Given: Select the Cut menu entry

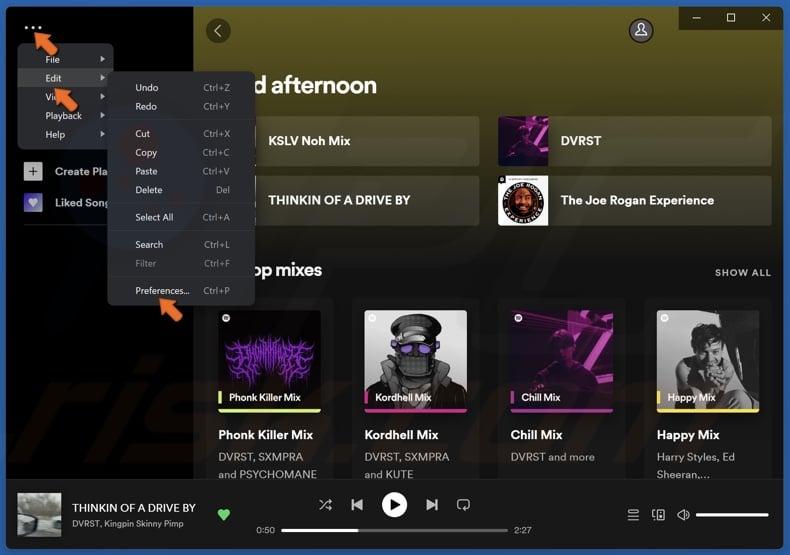Looking at the screenshot, I should pos(182,133).
